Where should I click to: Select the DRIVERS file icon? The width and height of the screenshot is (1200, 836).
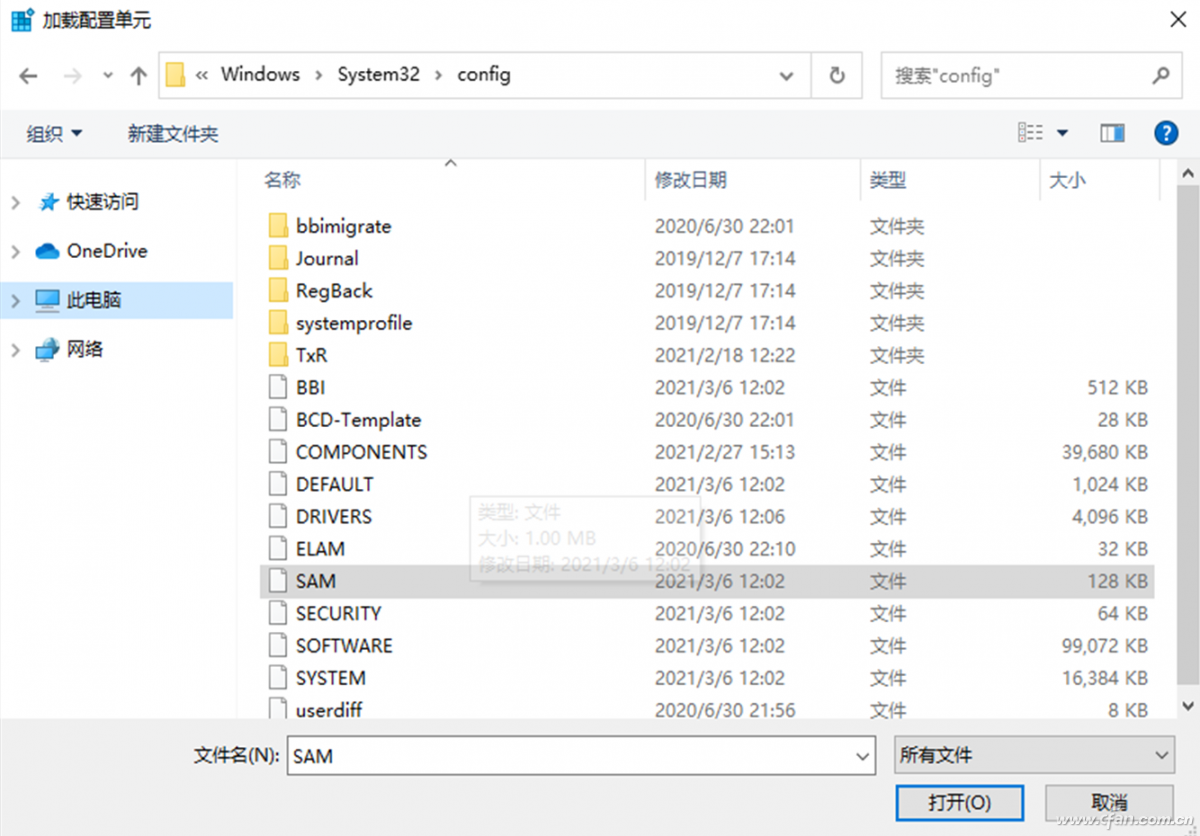[x=279, y=517]
